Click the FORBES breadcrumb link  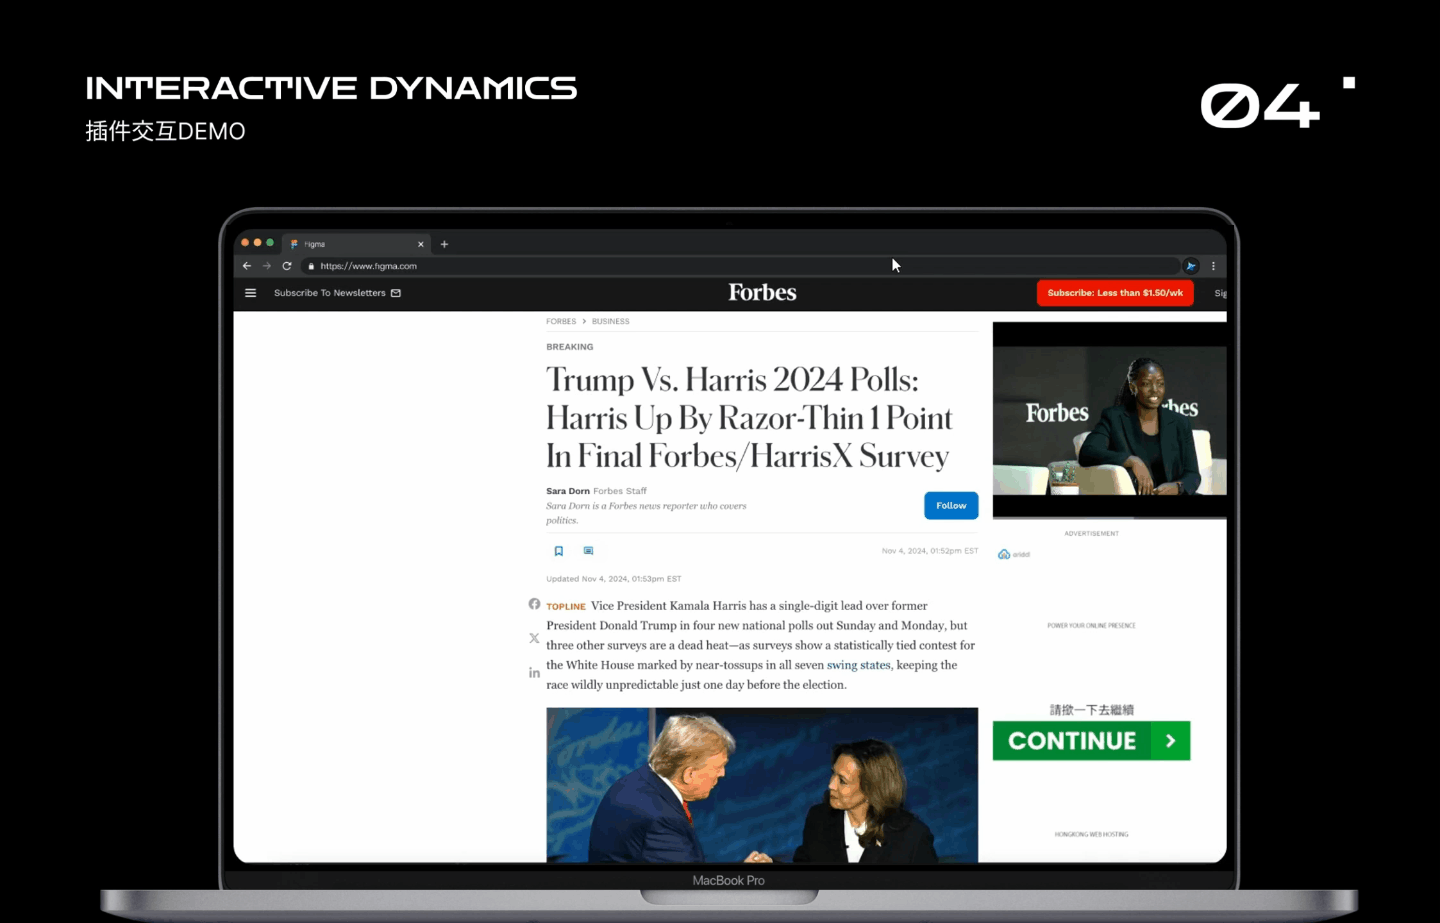pyautogui.click(x=561, y=321)
